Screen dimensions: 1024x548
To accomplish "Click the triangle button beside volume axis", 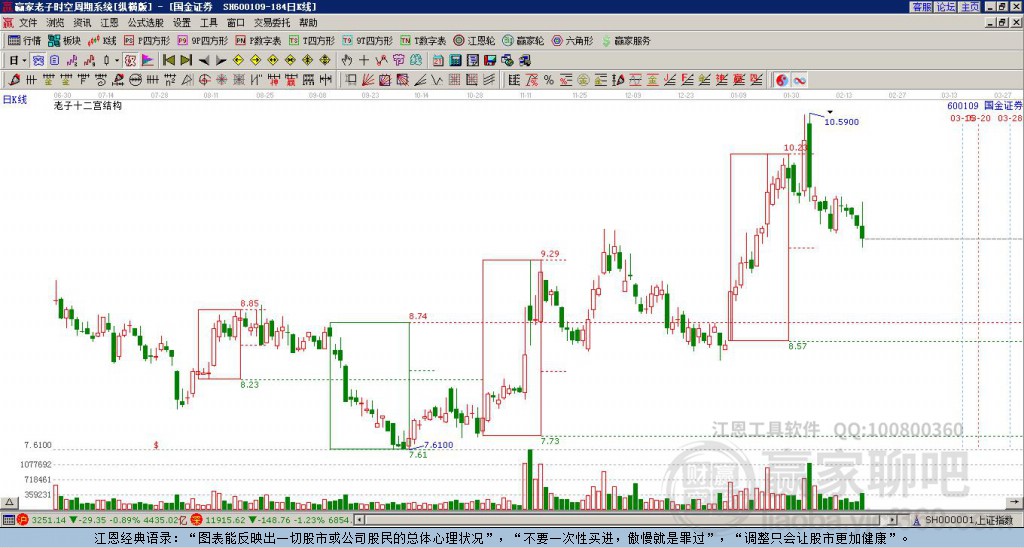I will (x=9, y=503).
